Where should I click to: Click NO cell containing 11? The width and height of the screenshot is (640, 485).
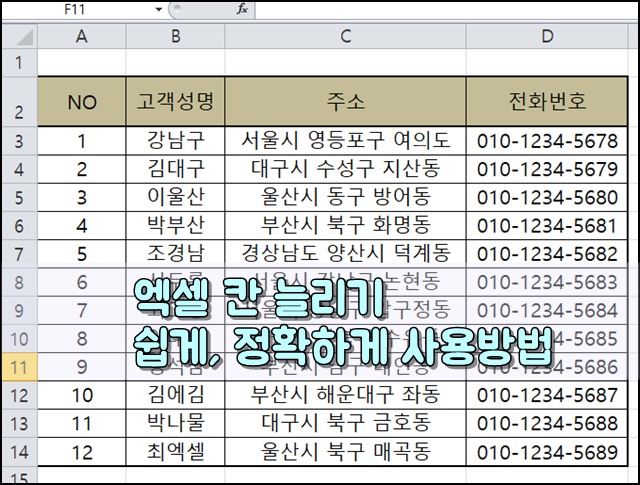82,423
